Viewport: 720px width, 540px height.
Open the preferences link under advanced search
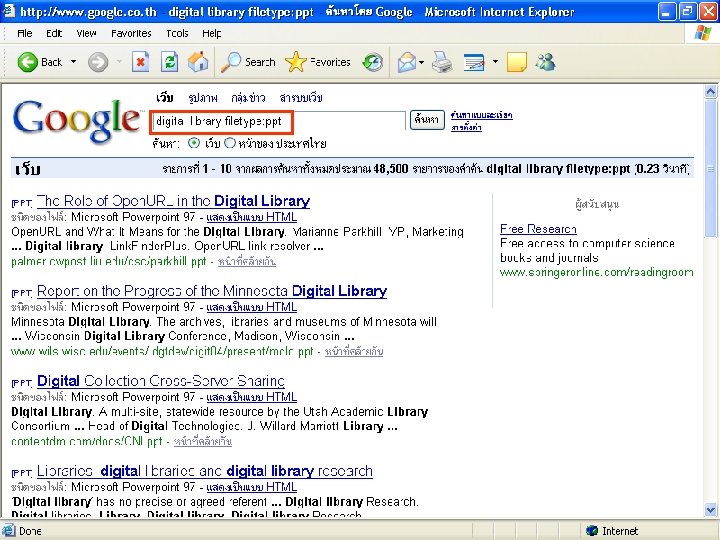point(466,127)
